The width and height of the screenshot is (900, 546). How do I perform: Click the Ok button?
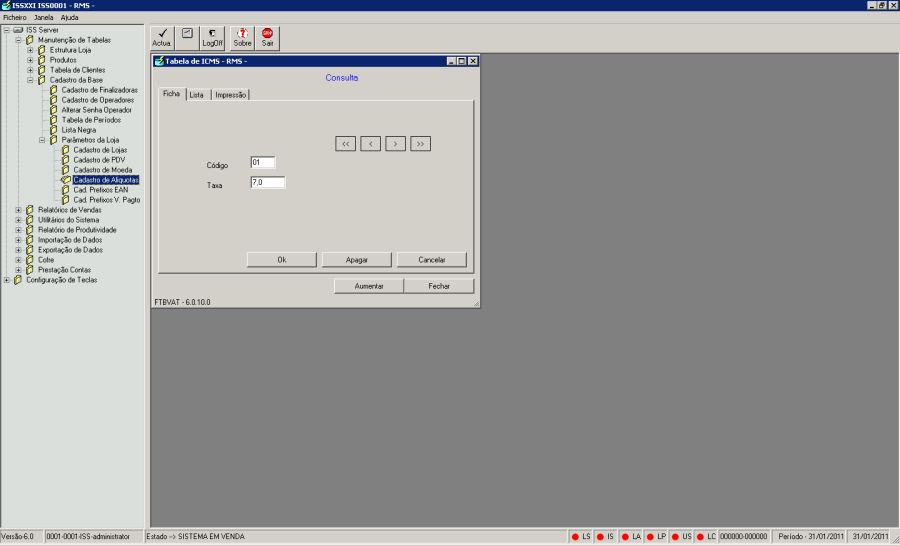282,260
